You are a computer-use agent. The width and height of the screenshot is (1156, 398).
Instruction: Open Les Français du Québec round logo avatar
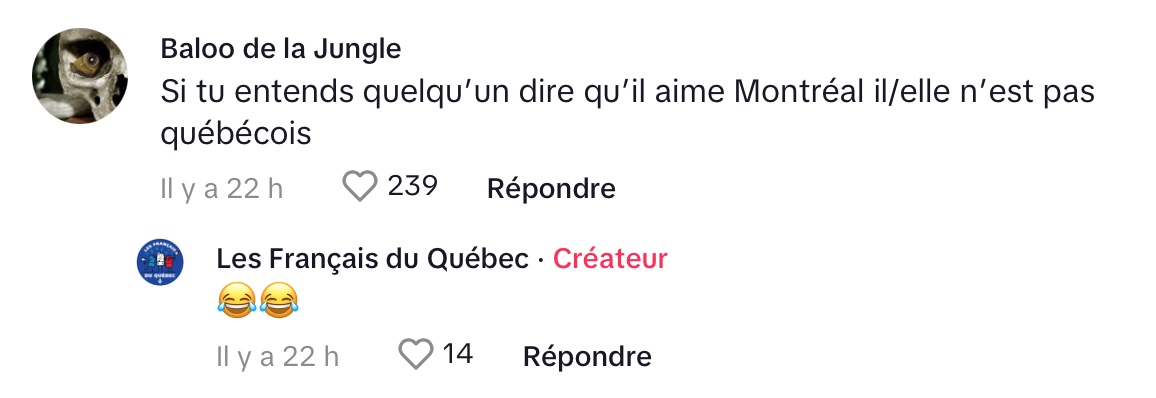click(161, 263)
